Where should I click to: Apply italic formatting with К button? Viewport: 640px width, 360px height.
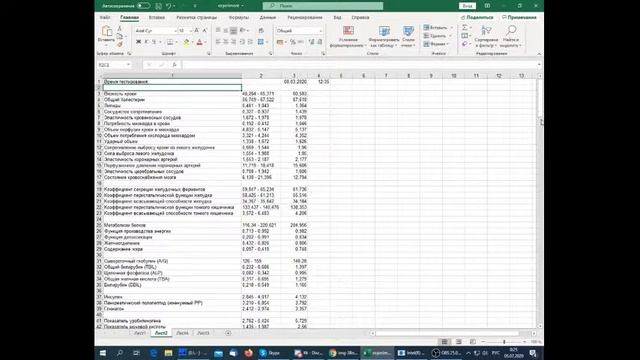pos(146,42)
